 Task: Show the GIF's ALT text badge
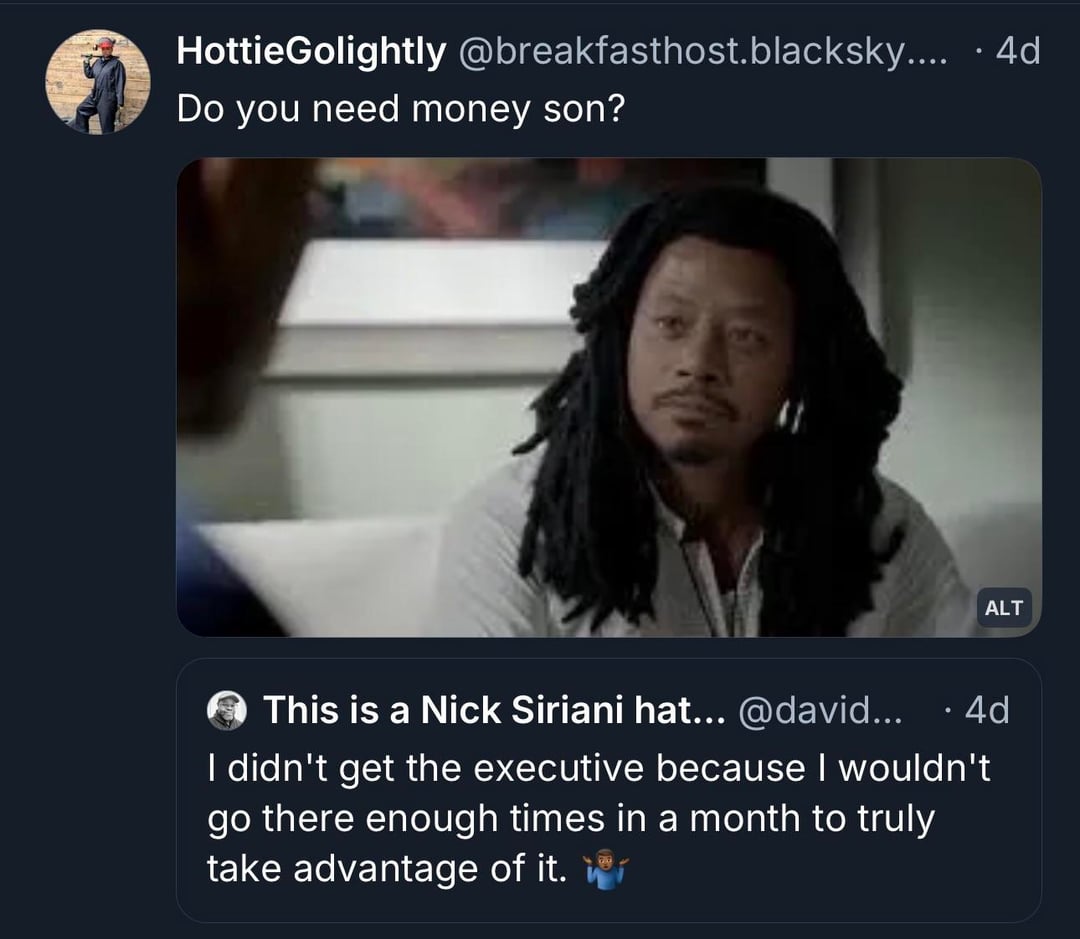(x=1003, y=607)
